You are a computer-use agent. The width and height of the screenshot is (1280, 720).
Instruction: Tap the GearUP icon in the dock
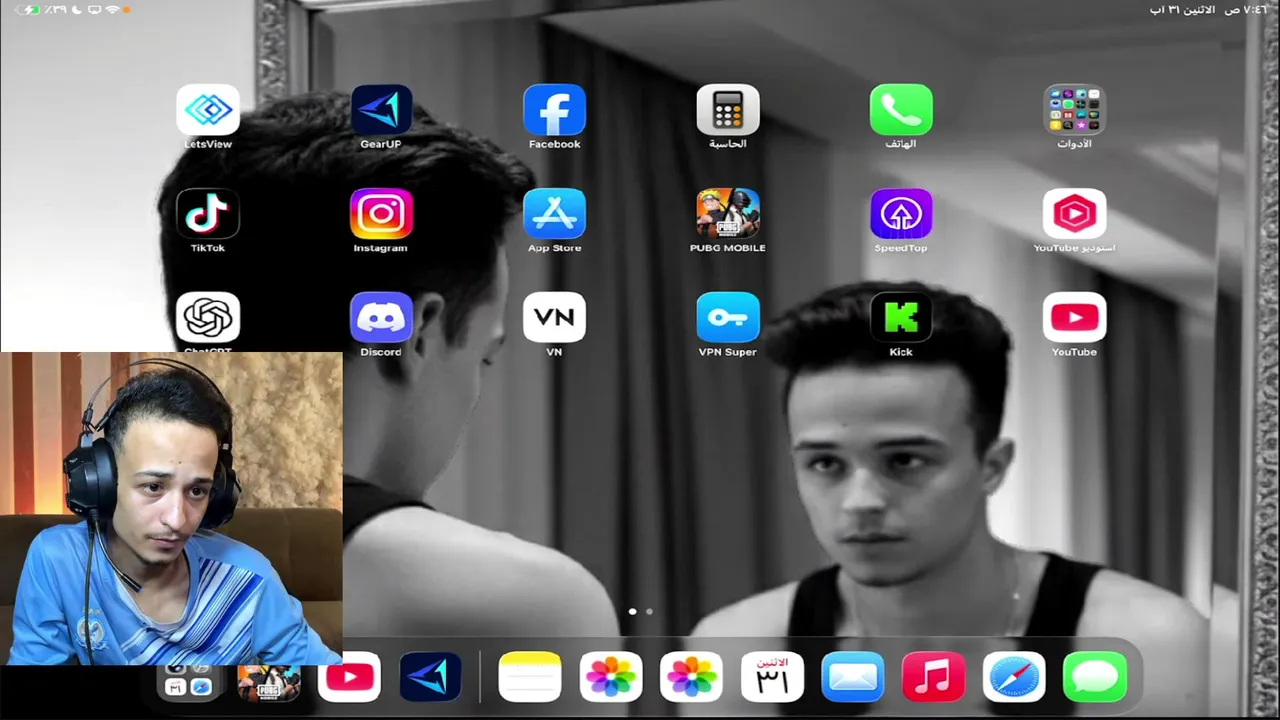coord(430,678)
